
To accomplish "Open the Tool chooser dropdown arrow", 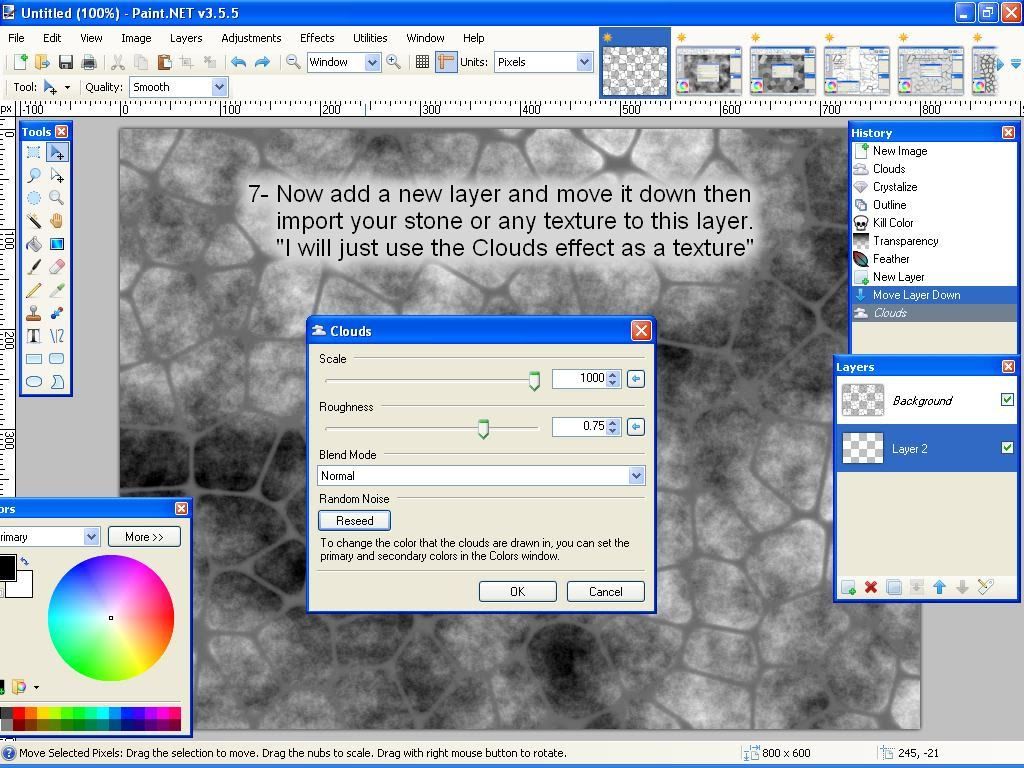I will click(x=67, y=87).
